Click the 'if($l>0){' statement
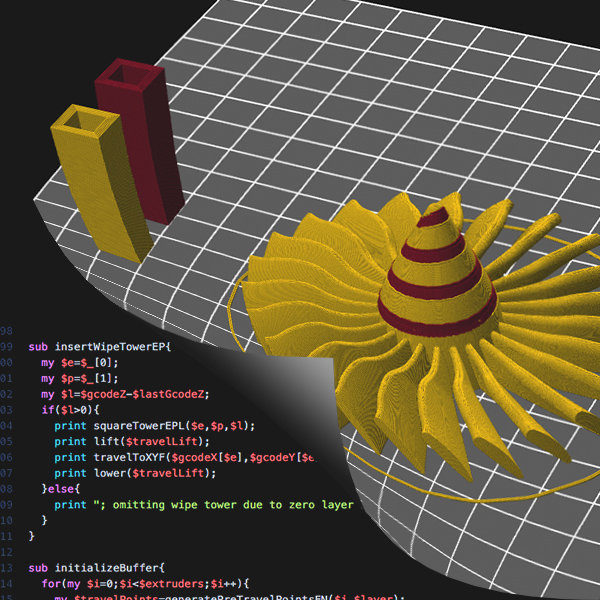 click(70, 410)
